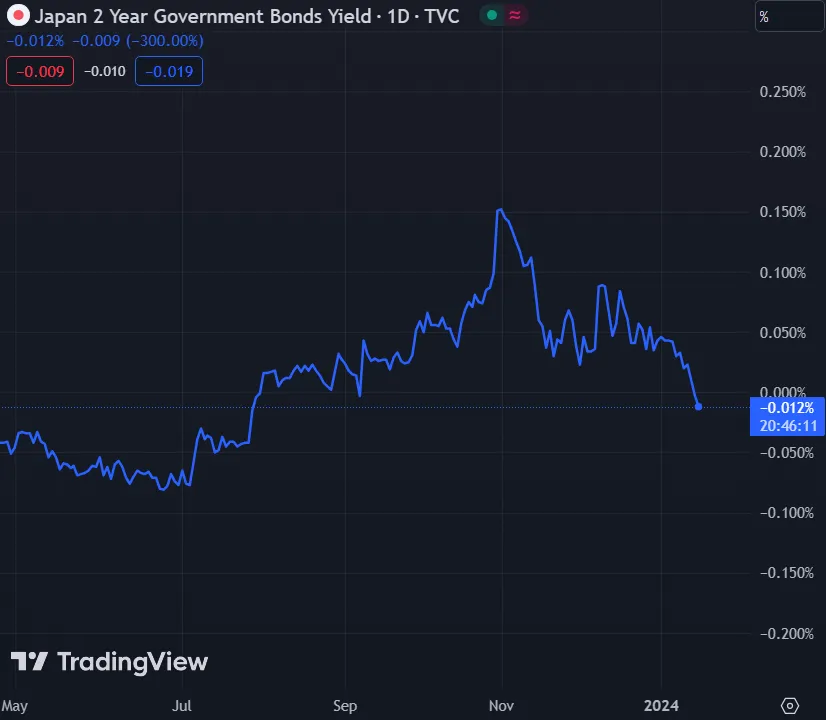Open chart settings hexagon gear icon
This screenshot has width=826, height=720.
(790, 705)
